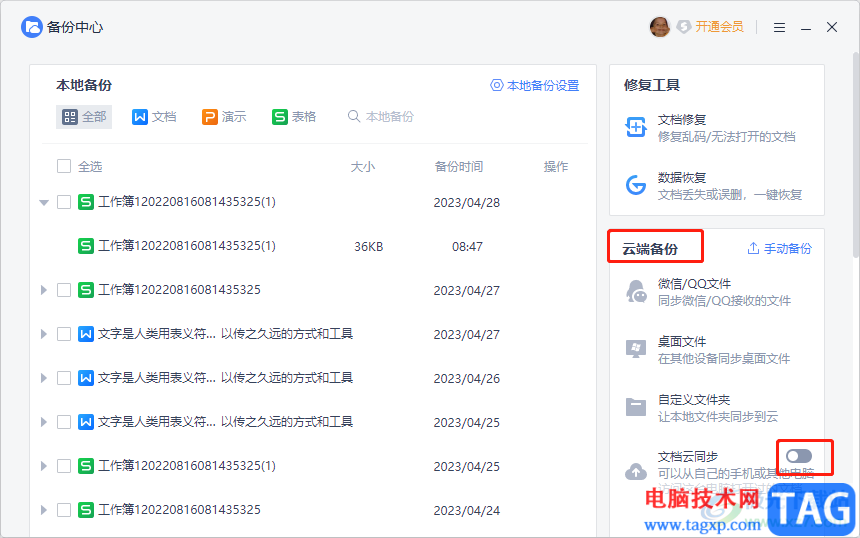
Task: Expand the 2023/04/25 文字是人类 document row
Action: (44, 422)
